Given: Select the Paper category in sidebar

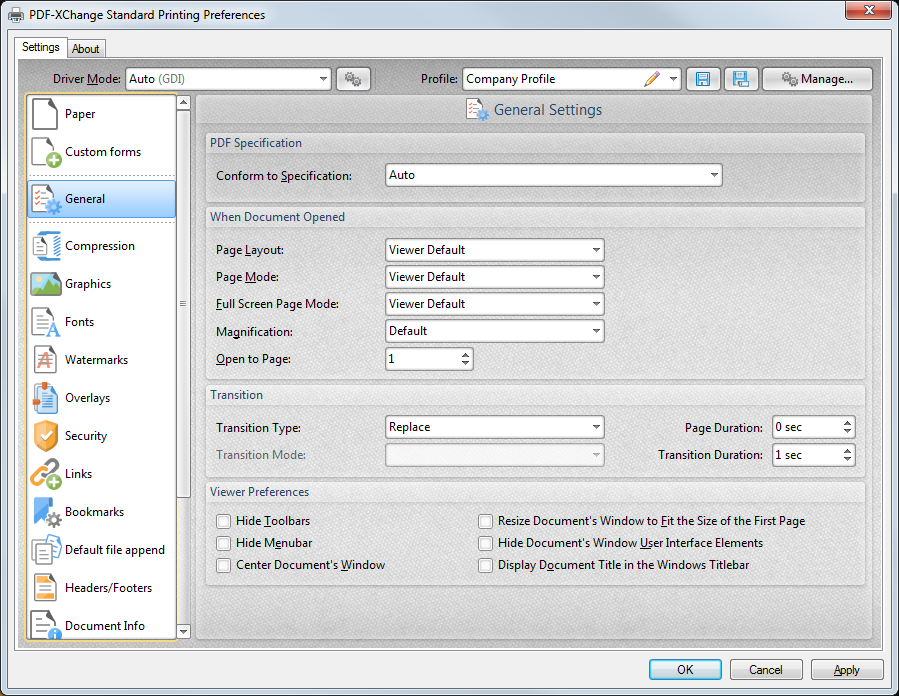Looking at the screenshot, I should tap(101, 114).
